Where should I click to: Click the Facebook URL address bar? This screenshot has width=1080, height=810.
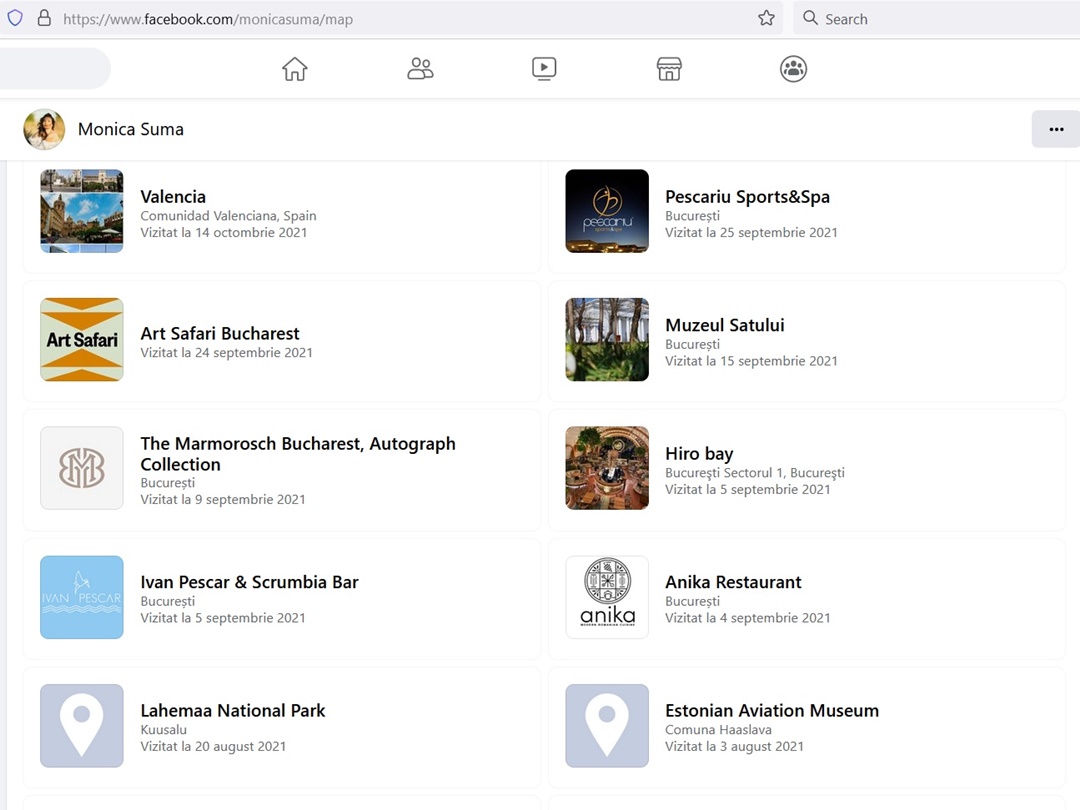click(x=400, y=18)
